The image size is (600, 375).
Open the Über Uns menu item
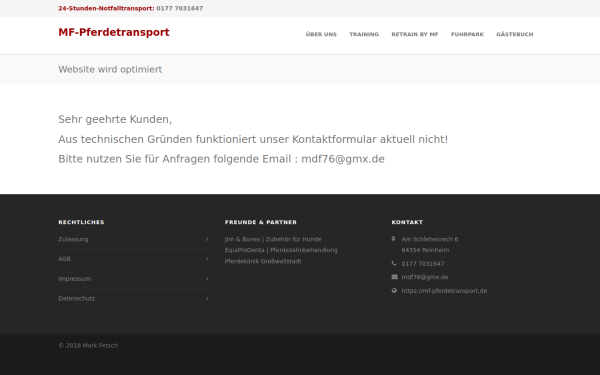321,34
